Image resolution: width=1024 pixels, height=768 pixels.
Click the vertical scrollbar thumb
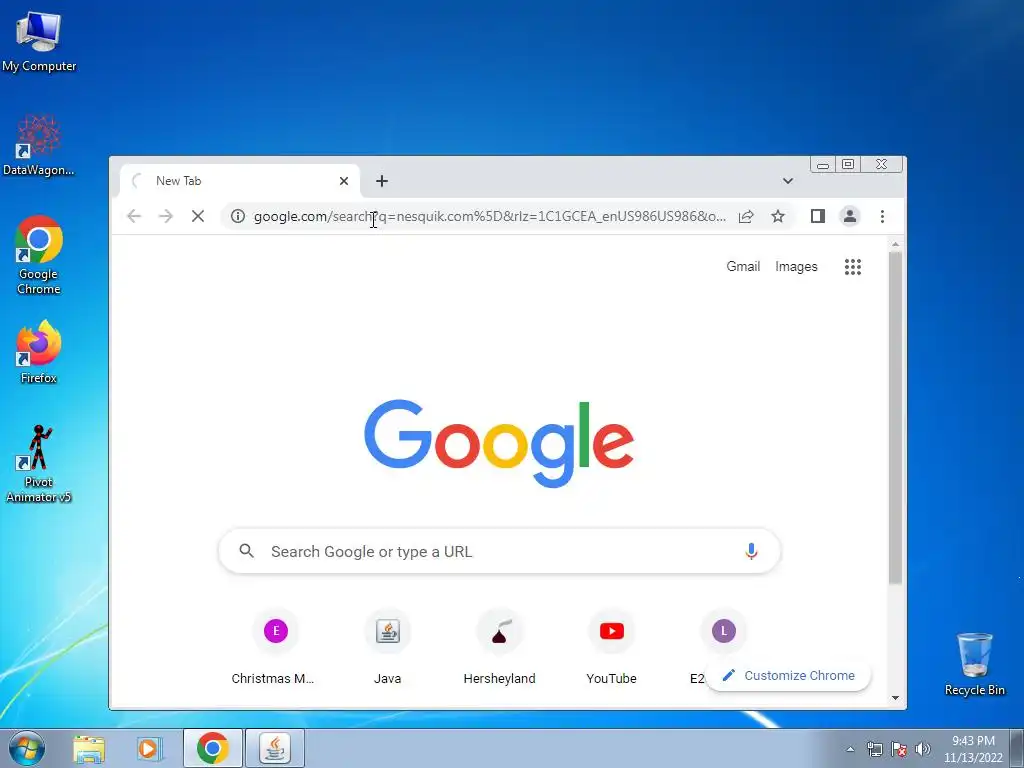(895, 418)
